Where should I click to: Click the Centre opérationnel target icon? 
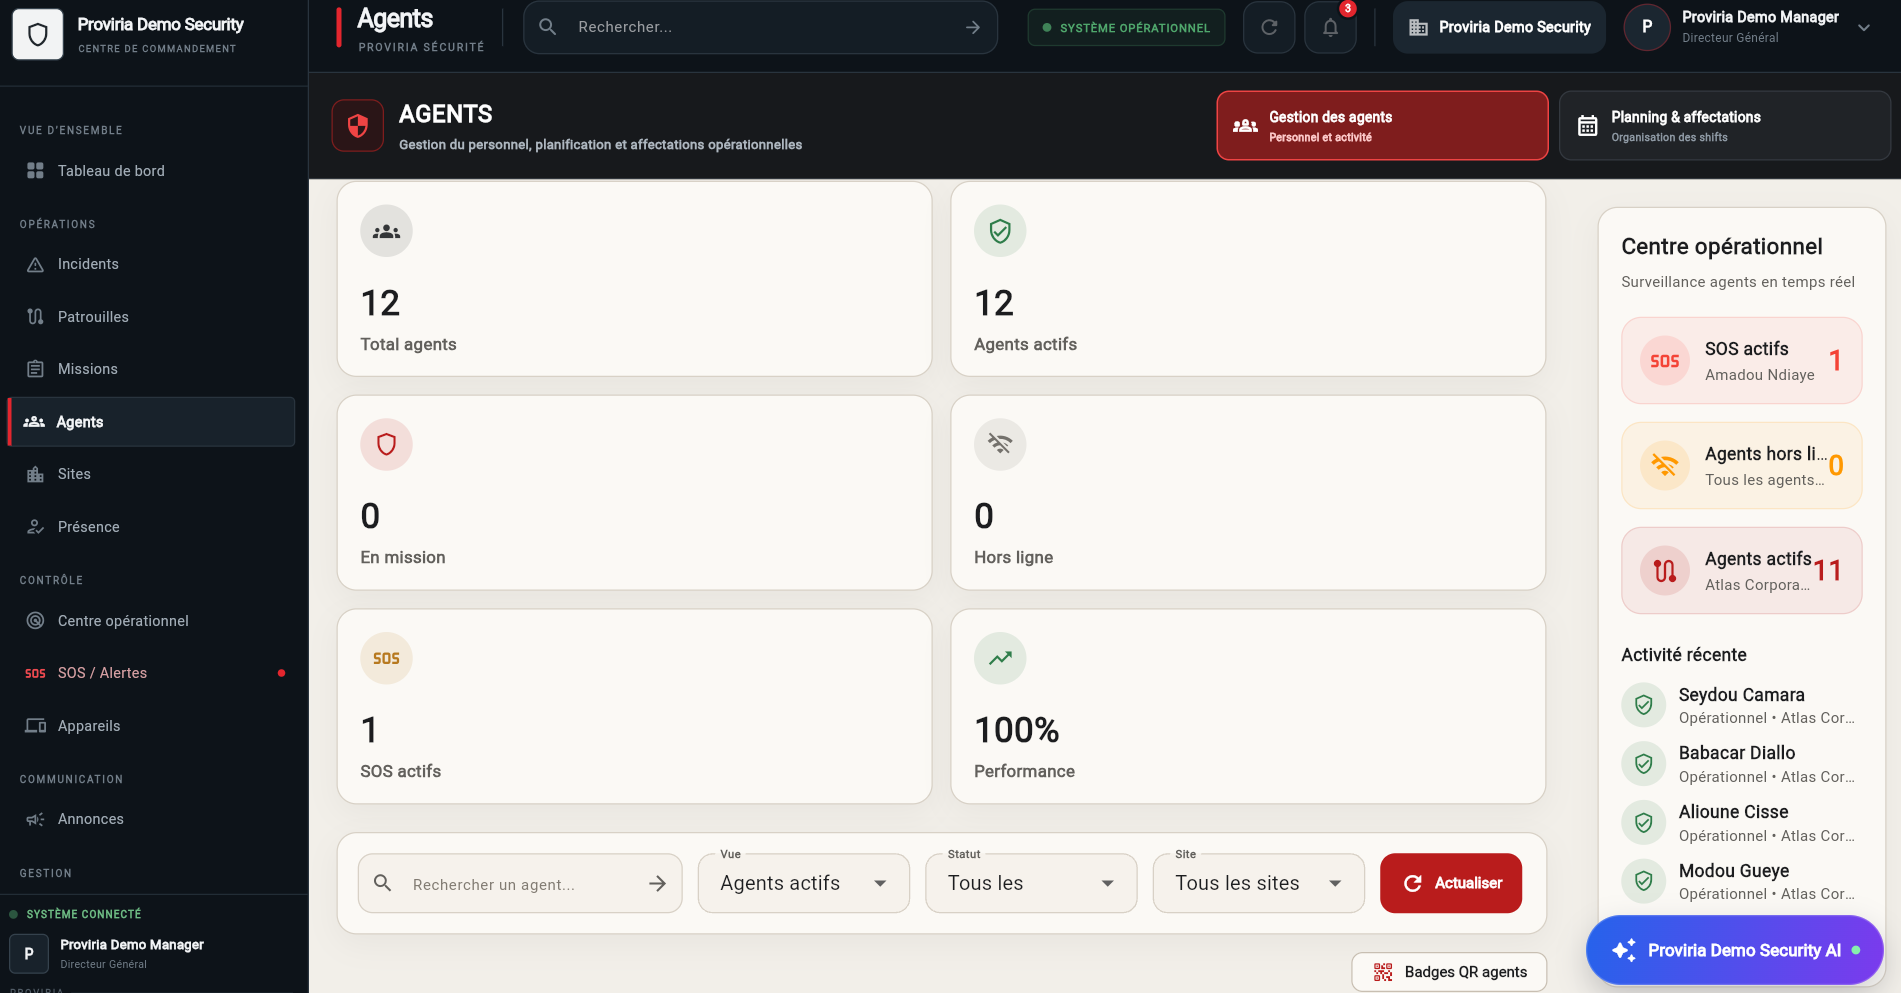pos(35,621)
